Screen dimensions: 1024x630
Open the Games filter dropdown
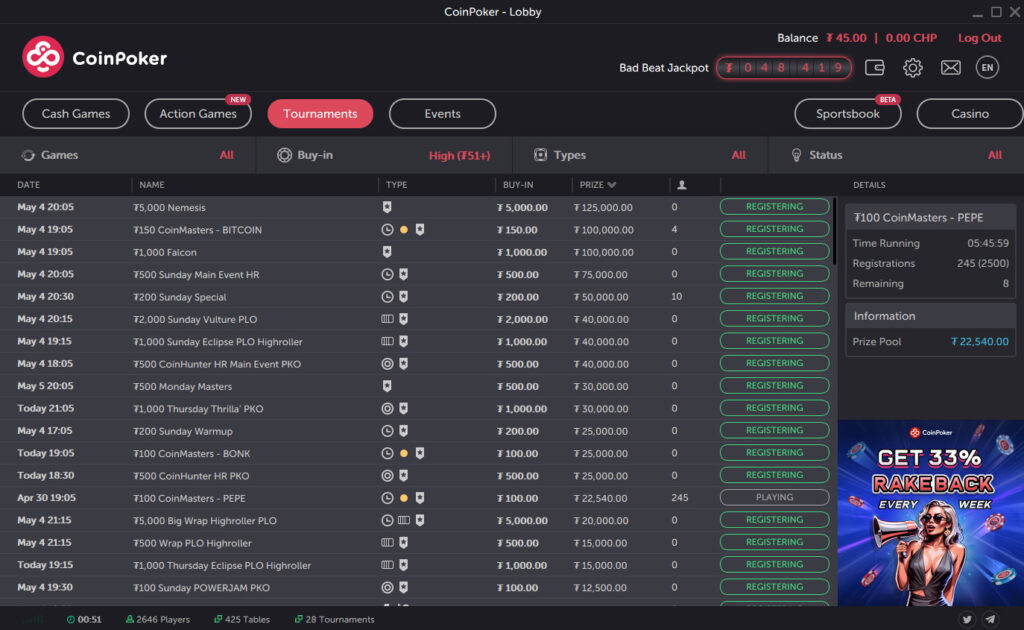tap(127, 155)
